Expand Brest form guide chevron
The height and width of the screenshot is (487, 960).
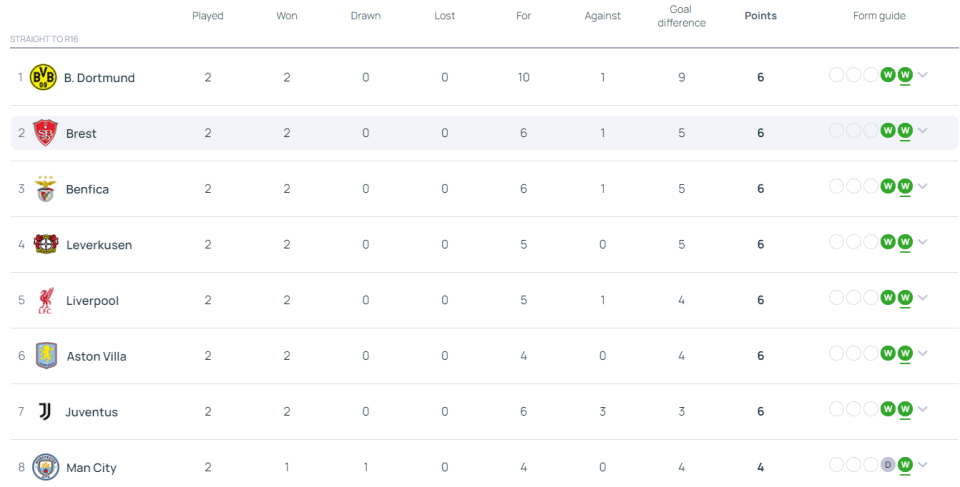point(923,131)
